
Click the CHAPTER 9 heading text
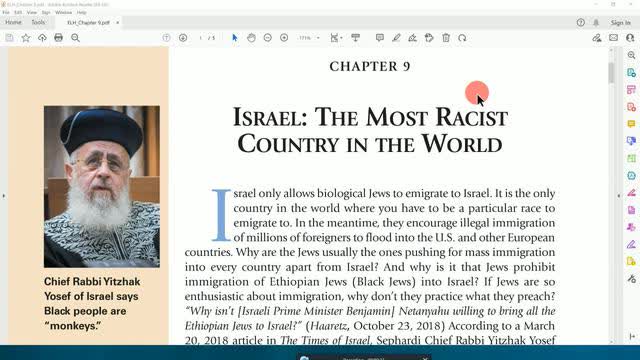pyautogui.click(x=370, y=66)
